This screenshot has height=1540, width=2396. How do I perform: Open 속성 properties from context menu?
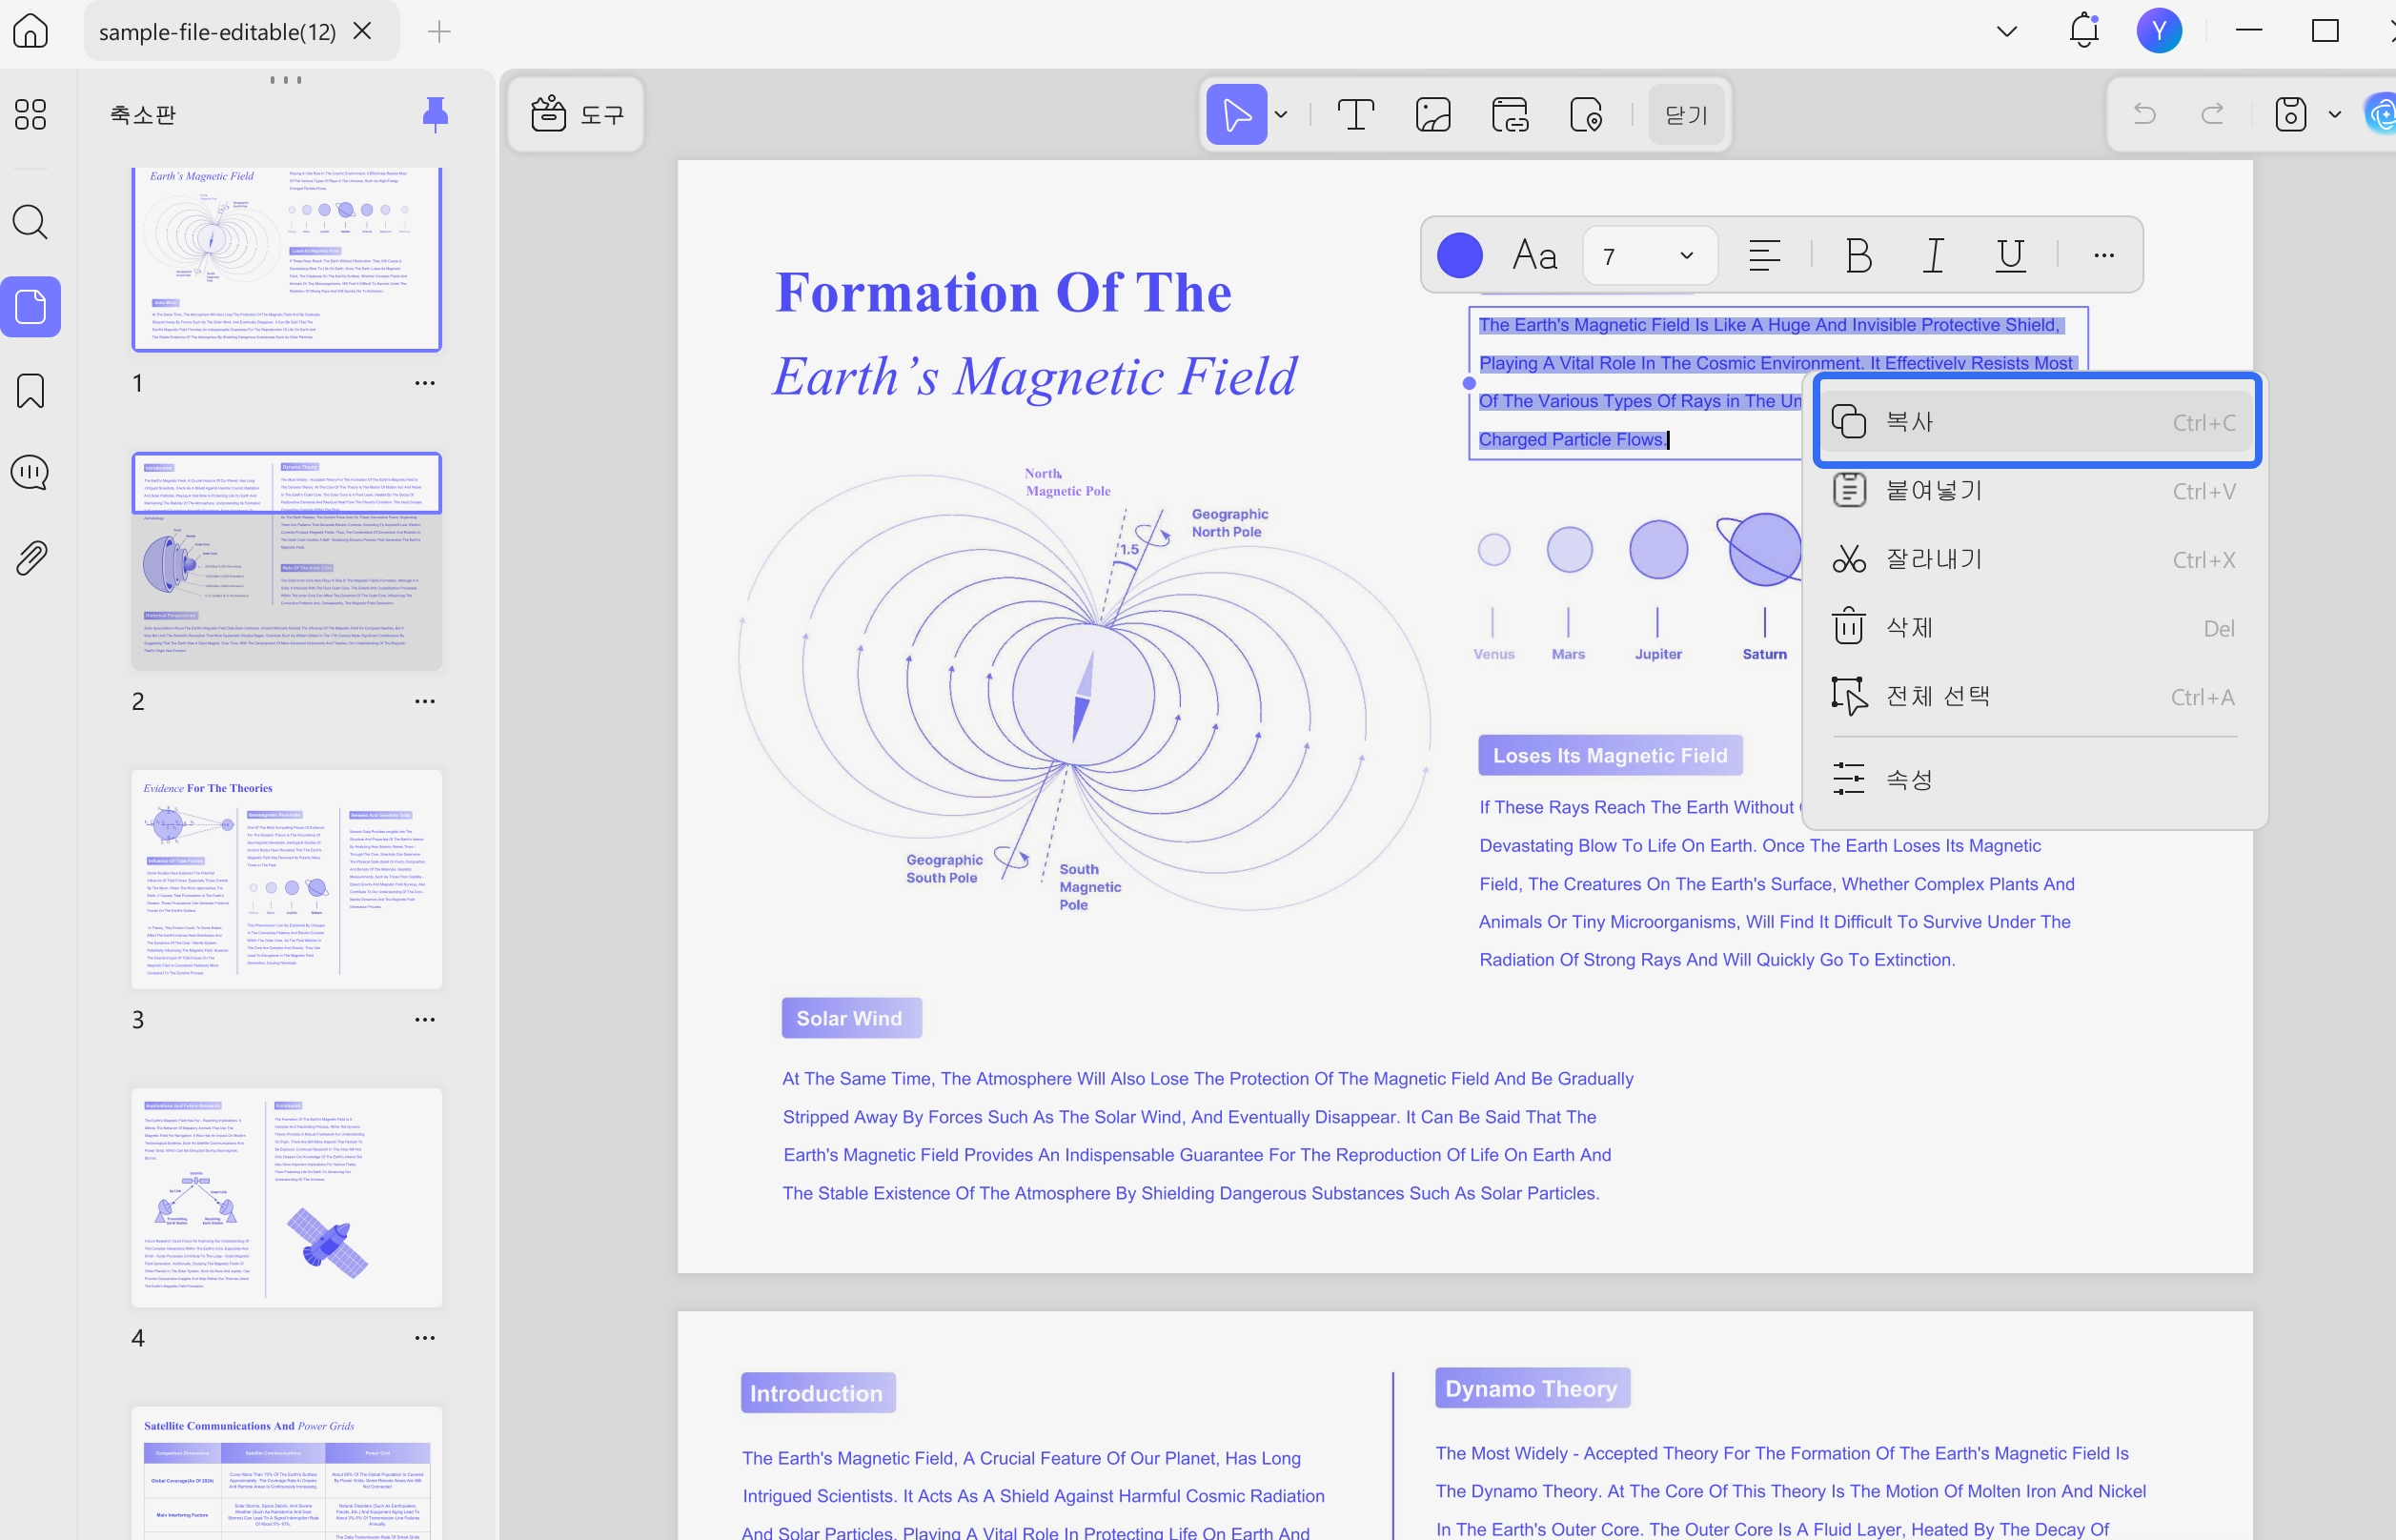2036,778
